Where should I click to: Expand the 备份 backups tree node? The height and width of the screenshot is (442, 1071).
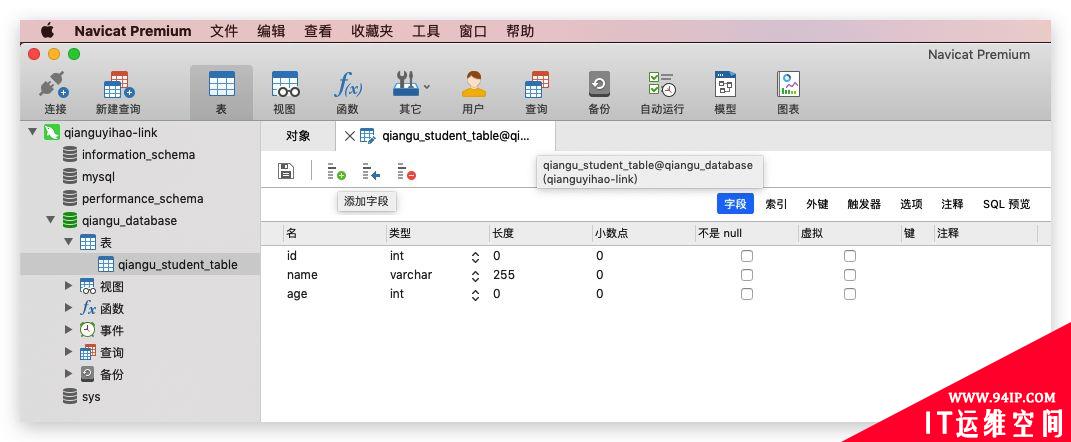tap(68, 374)
